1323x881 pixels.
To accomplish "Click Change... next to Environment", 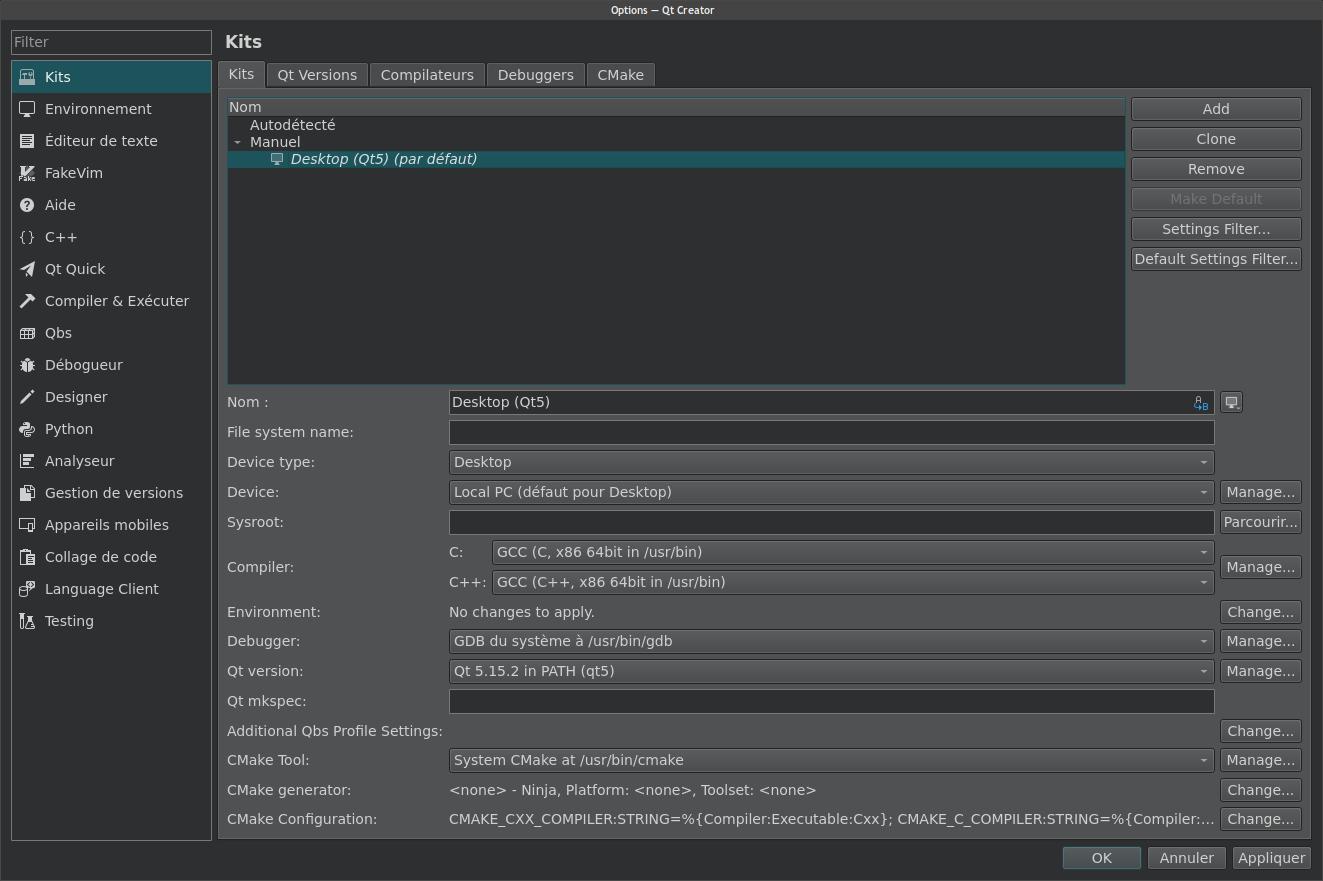I will click(1260, 612).
